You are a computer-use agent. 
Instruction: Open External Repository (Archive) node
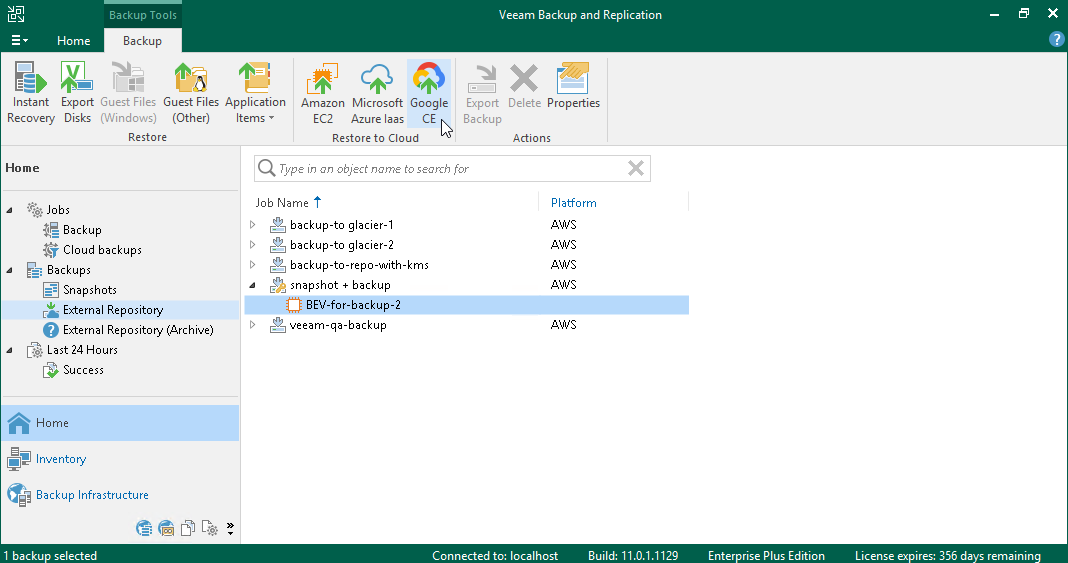[138, 329]
